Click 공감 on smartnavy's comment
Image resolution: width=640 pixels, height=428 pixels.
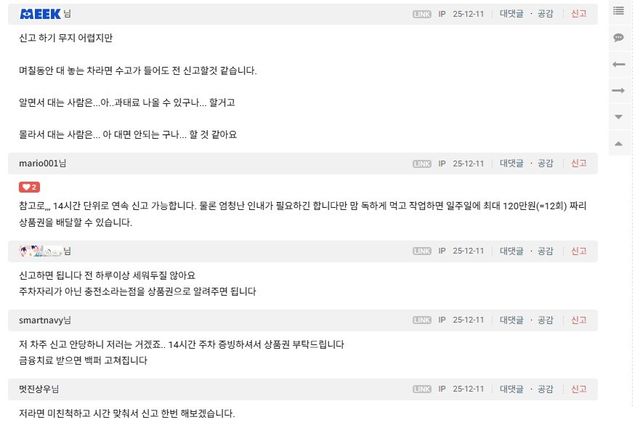click(545, 320)
